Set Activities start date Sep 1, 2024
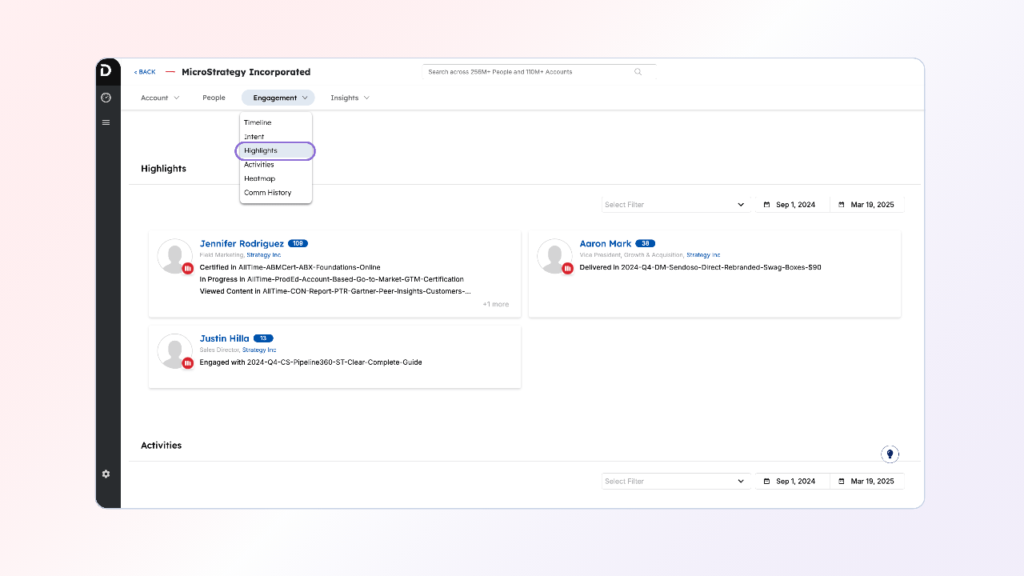Screen dimensions: 1024x576 790,481
